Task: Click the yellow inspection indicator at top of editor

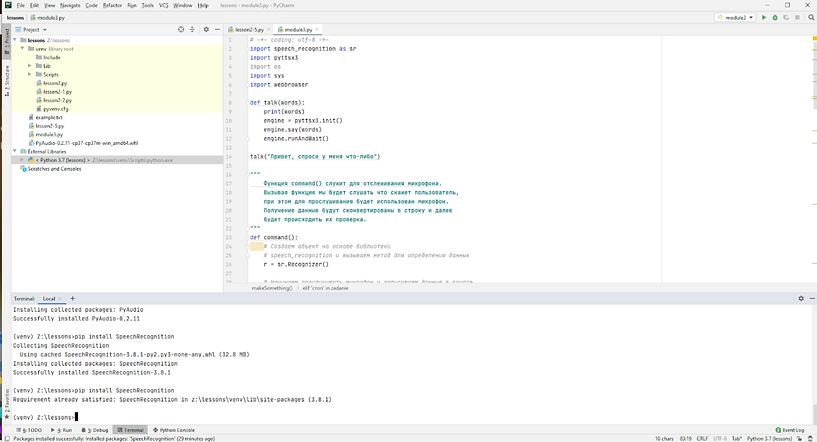Action: 814,39
